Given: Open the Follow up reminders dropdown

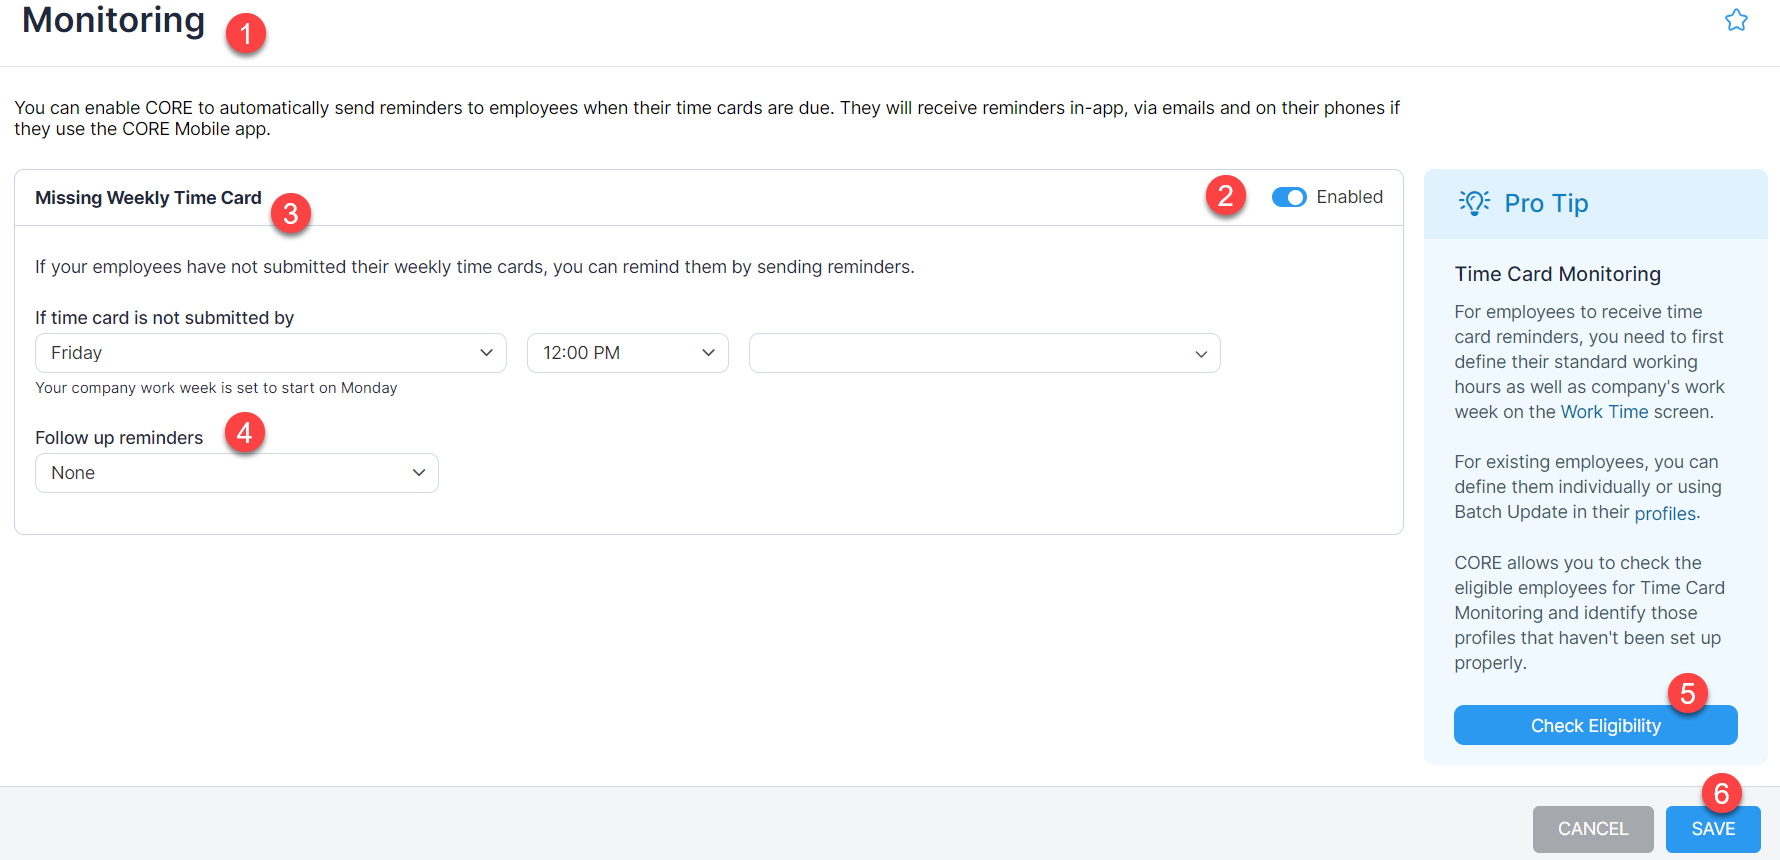Looking at the screenshot, I should 236,472.
